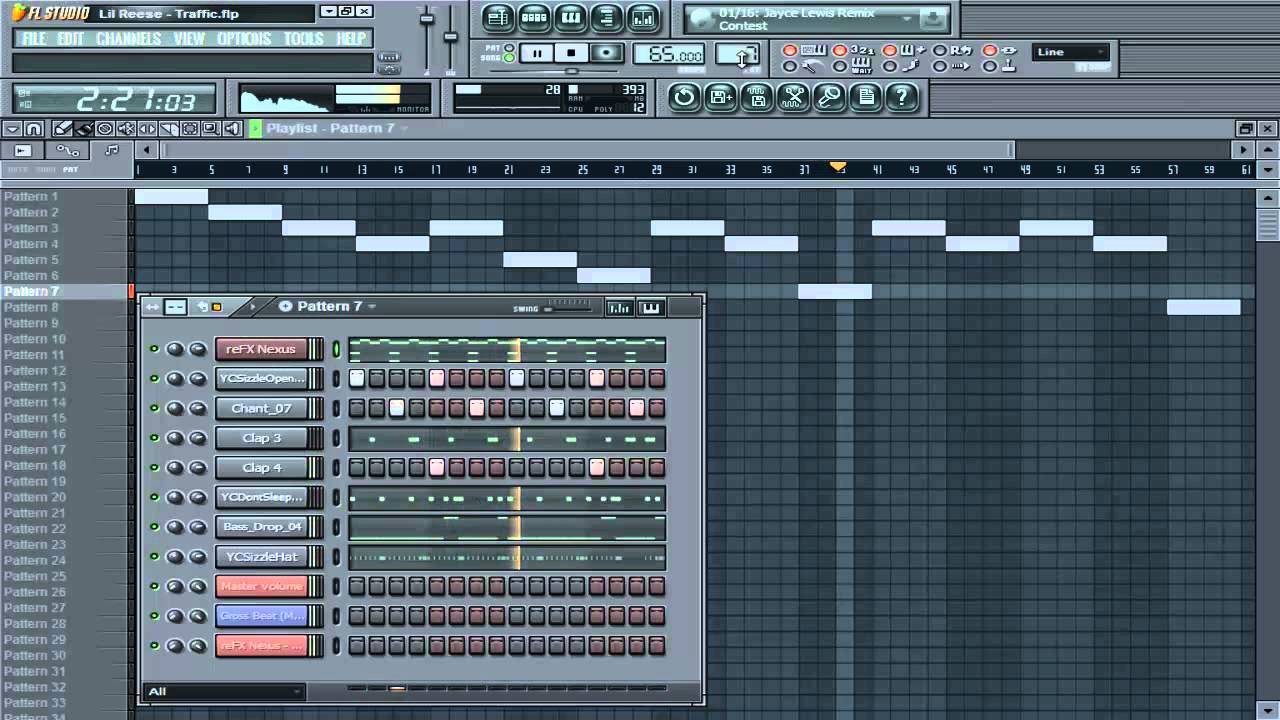The width and height of the screenshot is (1280, 720).
Task: Open the FILE menu
Action: click(34, 38)
